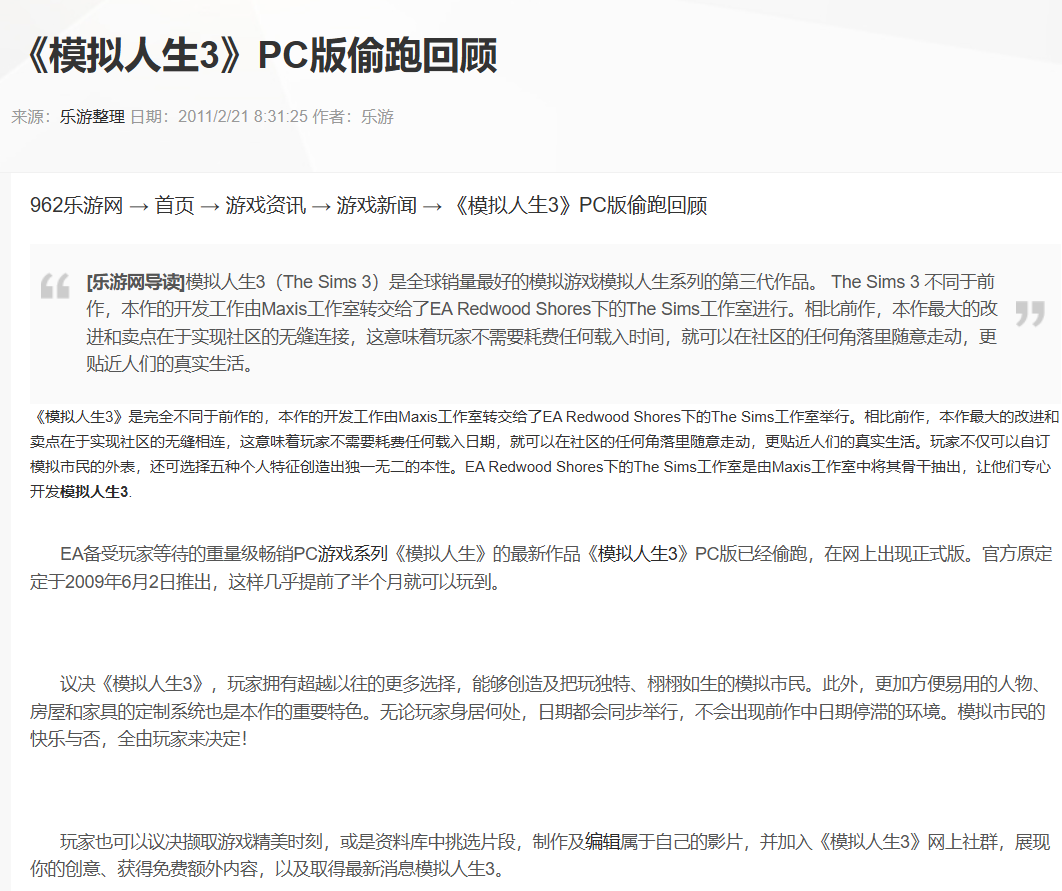Click the breadcrumb's final 《模拟人生3》PC版偷跑回顾 entry
The width and height of the screenshot is (1062, 891).
pos(578,204)
